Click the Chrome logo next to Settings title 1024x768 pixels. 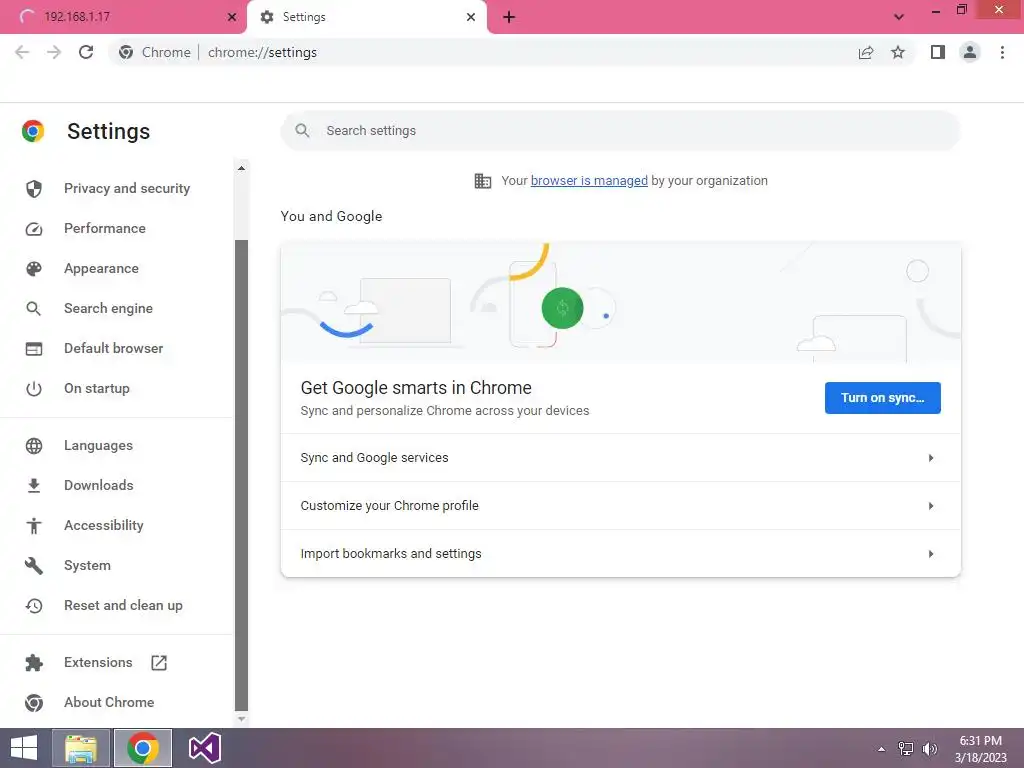coord(33,131)
